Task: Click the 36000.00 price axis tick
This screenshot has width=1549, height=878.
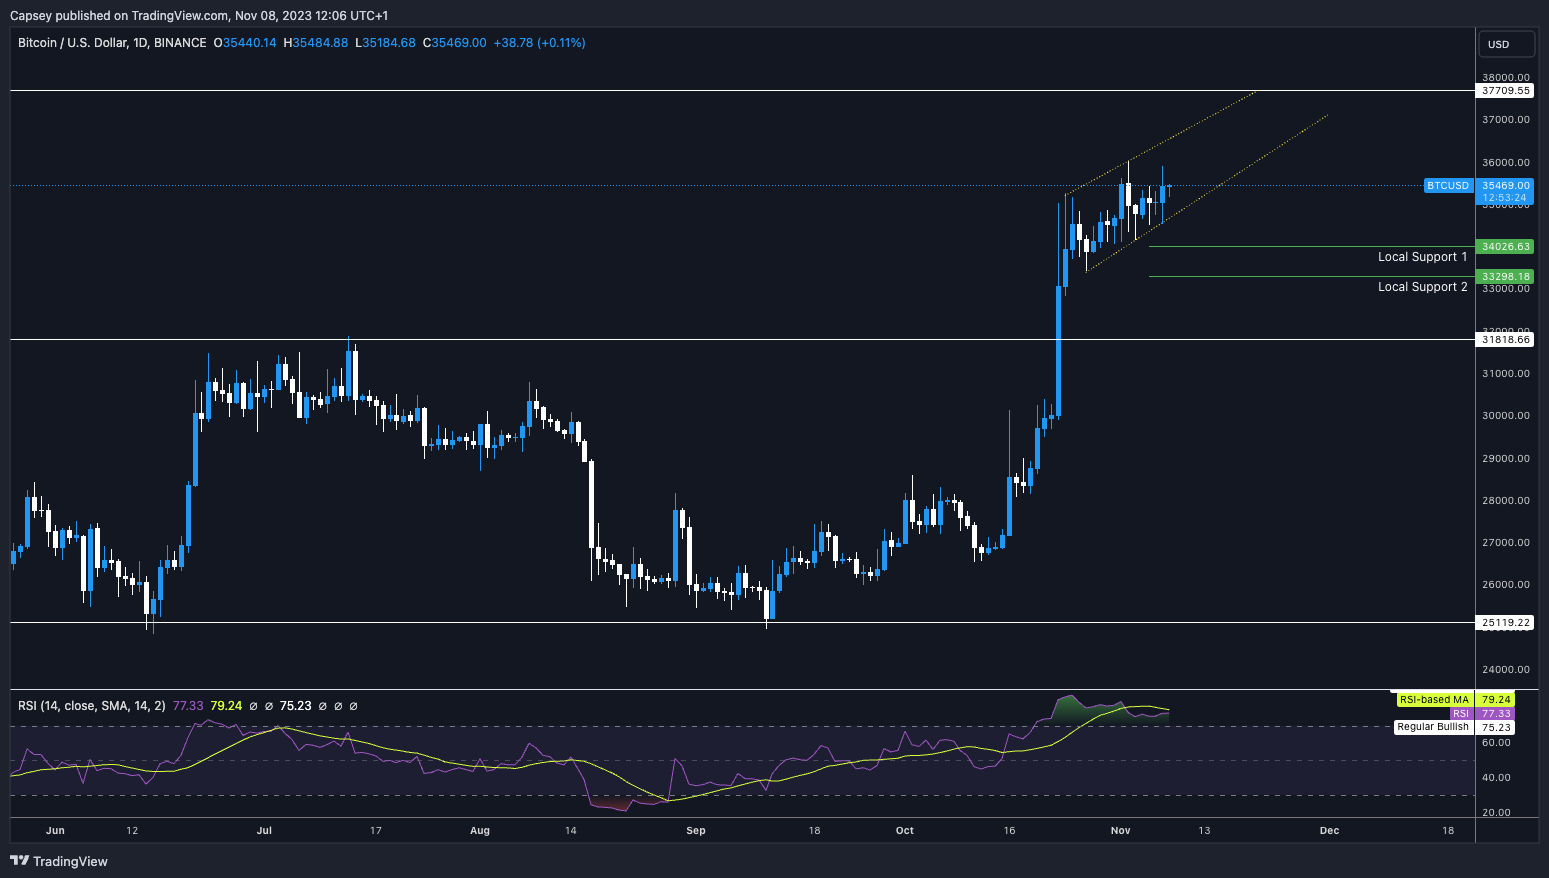Action: coord(1506,162)
